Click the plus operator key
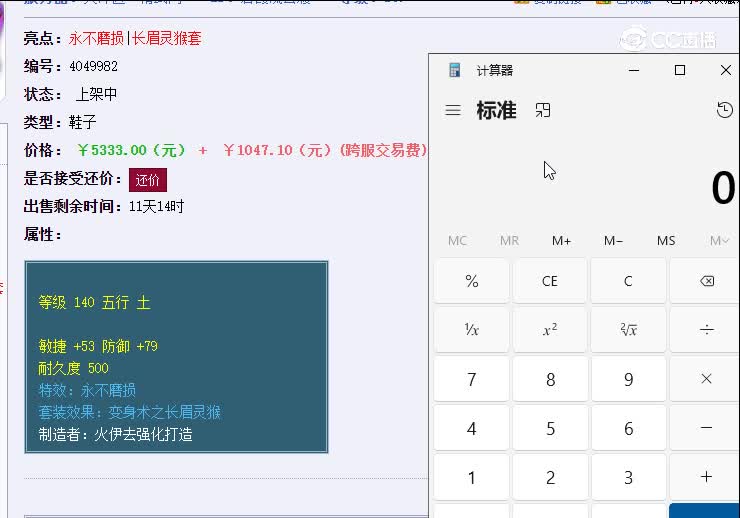The image size is (740, 518). pyautogui.click(x=706, y=477)
